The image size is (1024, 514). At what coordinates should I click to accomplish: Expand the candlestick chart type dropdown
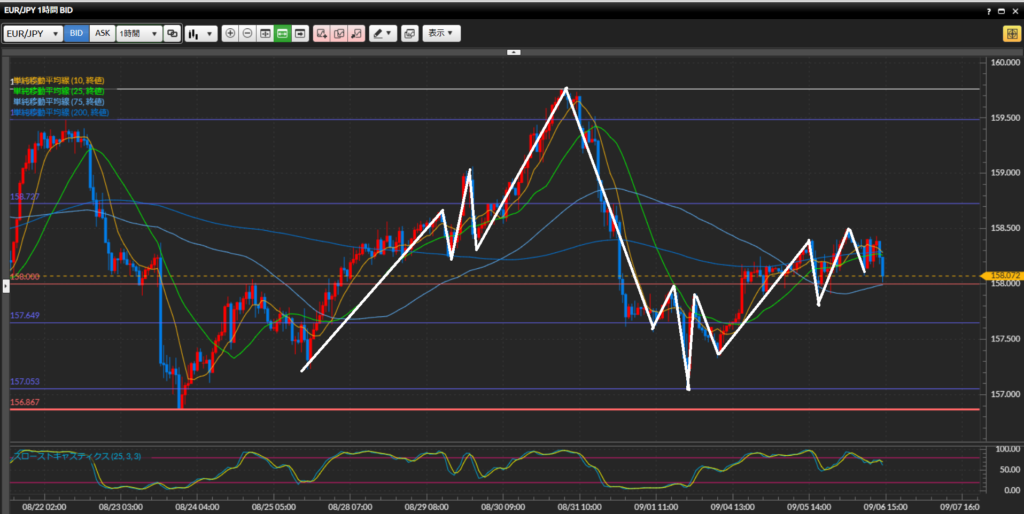pyautogui.click(x=201, y=33)
